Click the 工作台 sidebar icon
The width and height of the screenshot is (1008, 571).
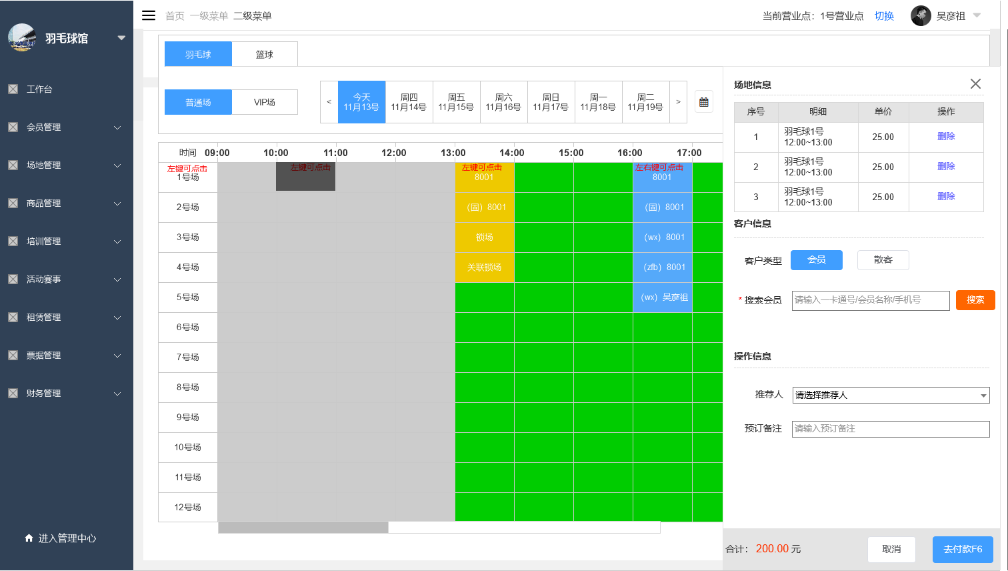(13, 89)
